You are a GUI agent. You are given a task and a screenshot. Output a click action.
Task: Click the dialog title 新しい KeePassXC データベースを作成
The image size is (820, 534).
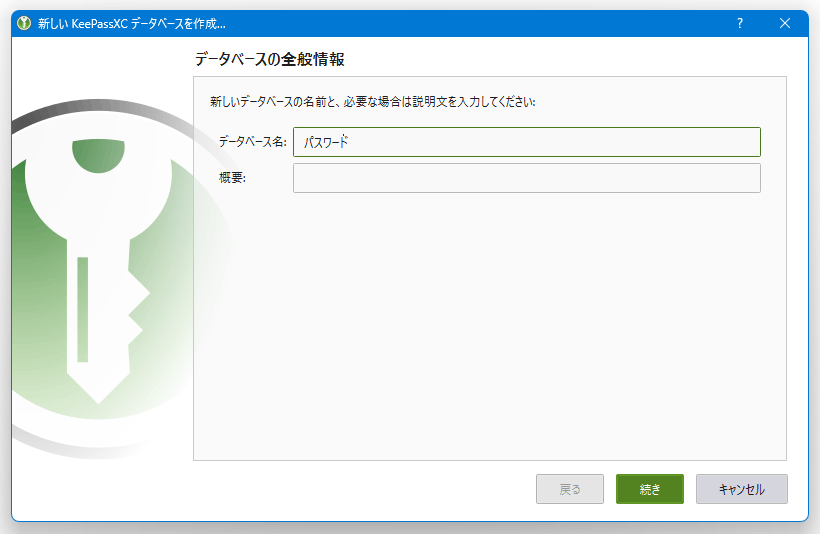pyautogui.click(x=132, y=24)
